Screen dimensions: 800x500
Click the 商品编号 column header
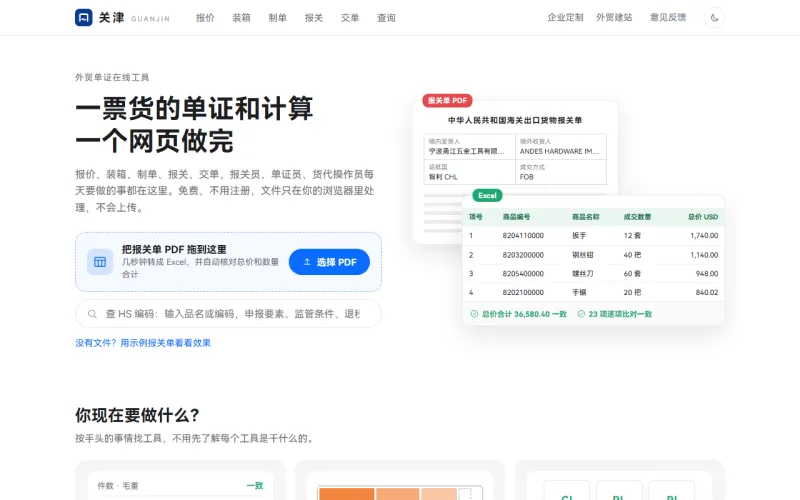point(516,217)
